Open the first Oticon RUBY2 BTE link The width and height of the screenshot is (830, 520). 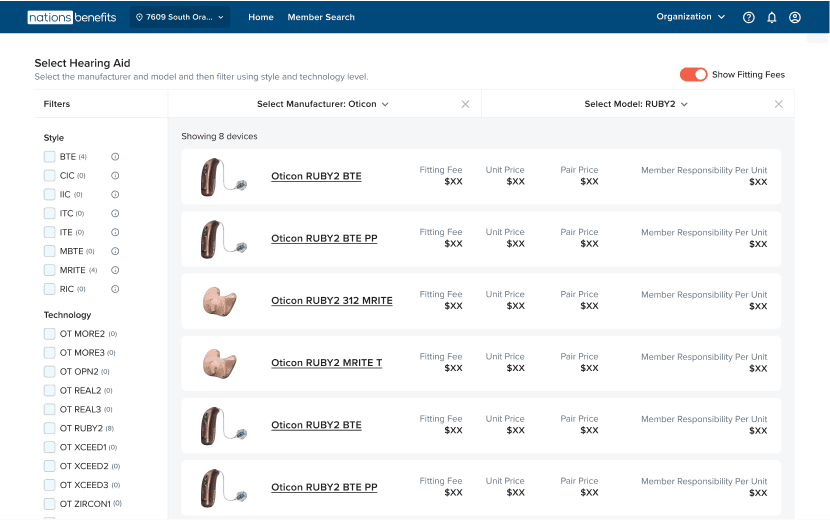316,176
